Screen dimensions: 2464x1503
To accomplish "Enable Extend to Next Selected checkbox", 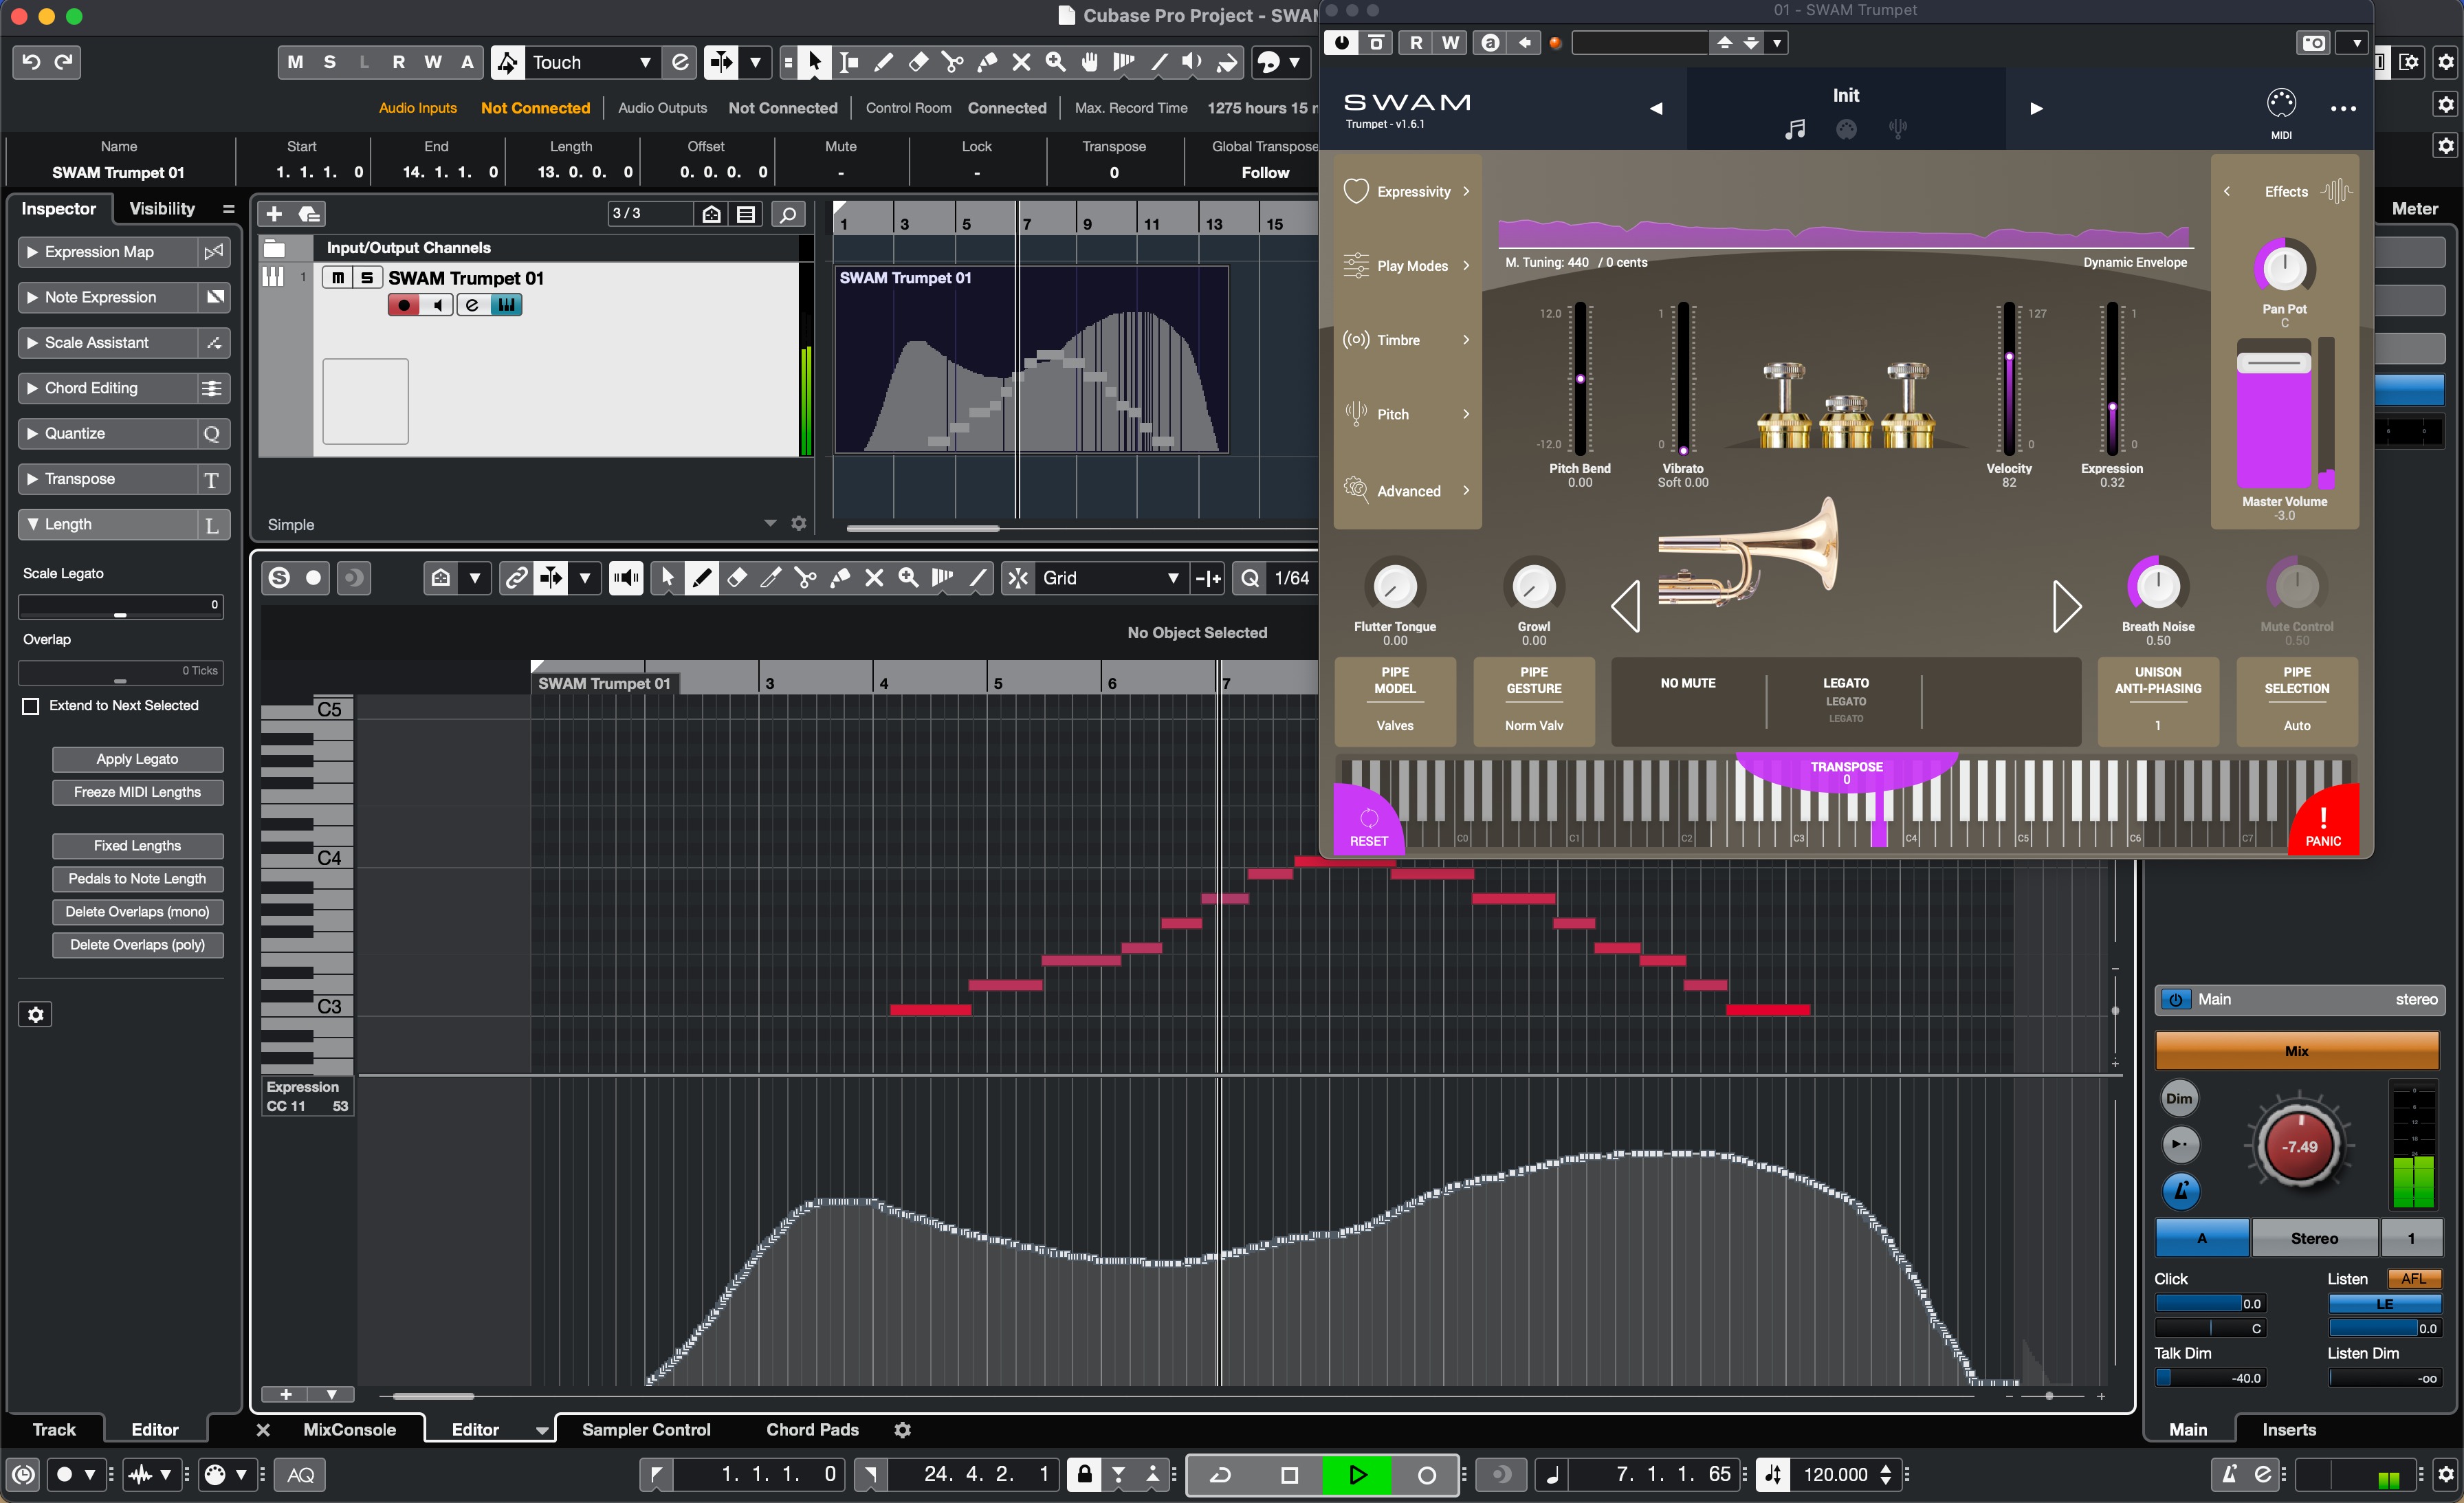I will click(x=31, y=706).
